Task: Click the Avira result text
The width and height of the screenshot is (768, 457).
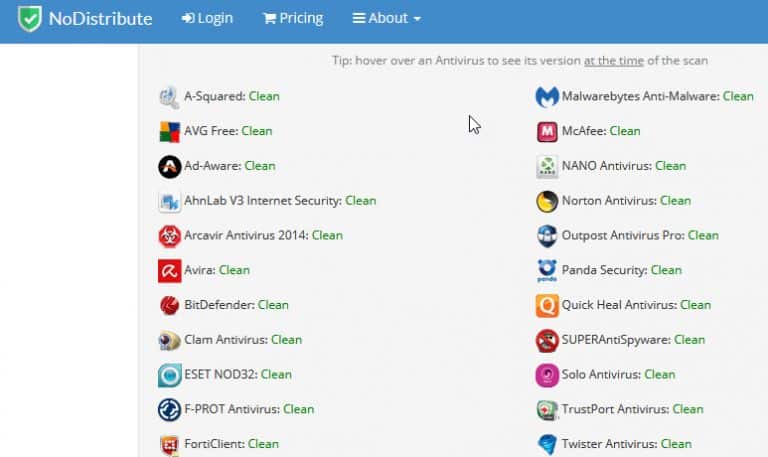Action: click(x=217, y=270)
